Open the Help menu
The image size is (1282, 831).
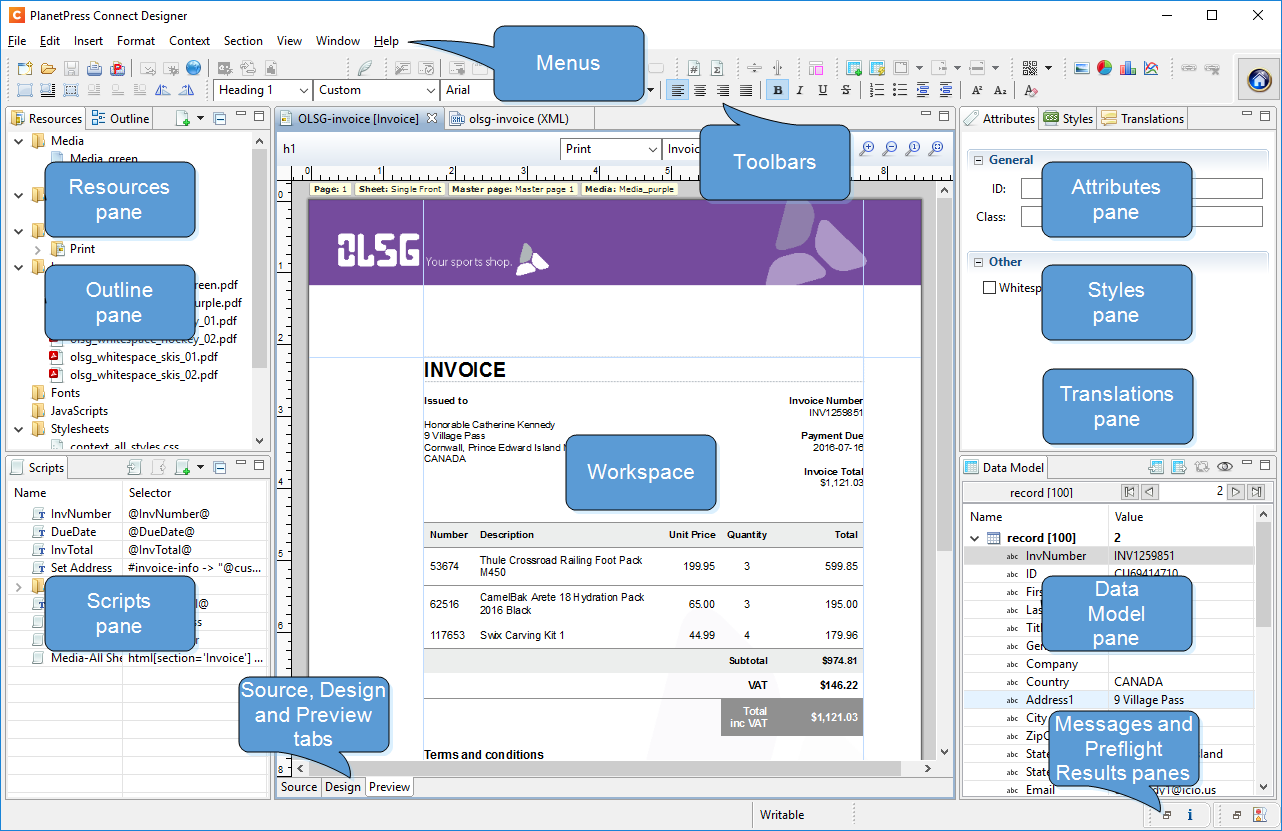pyautogui.click(x=386, y=41)
